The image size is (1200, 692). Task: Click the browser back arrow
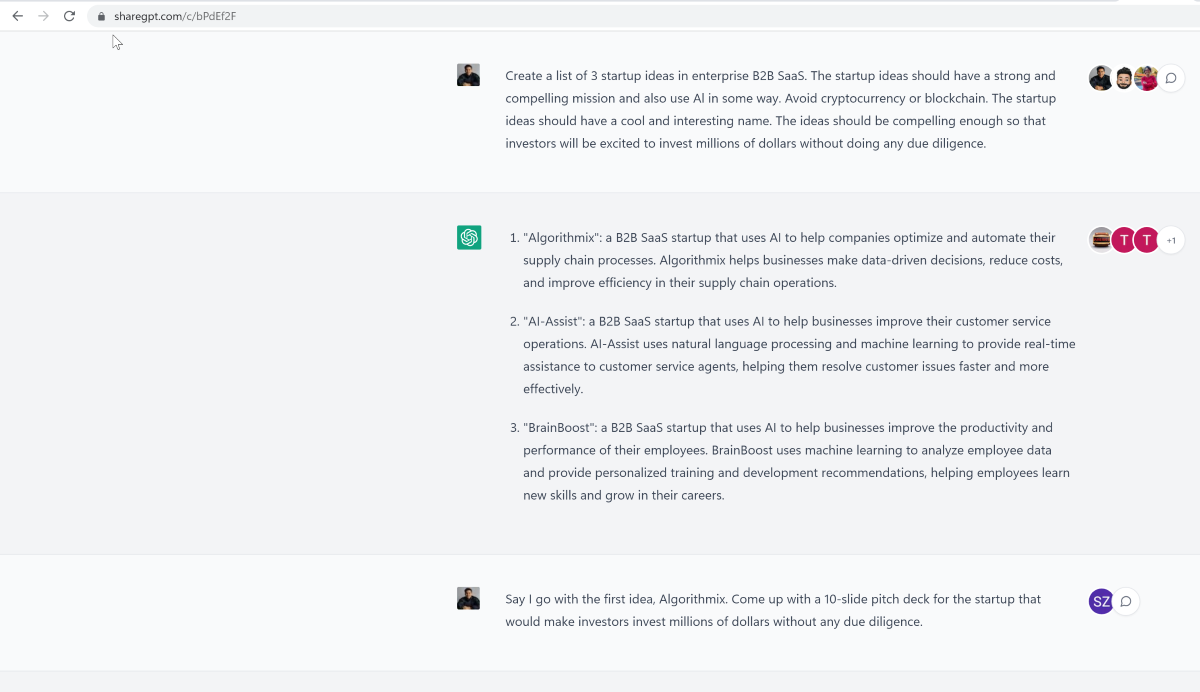point(17,16)
